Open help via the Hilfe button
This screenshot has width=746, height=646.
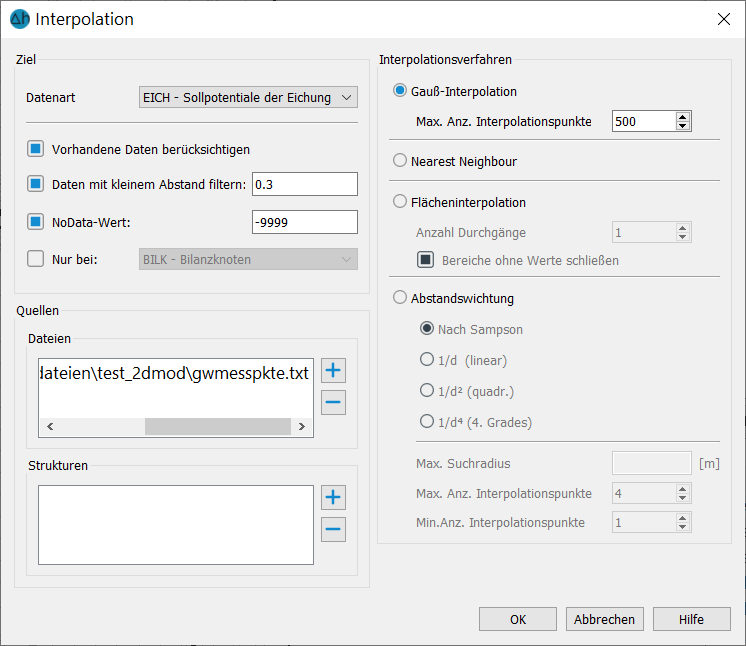tap(691, 619)
